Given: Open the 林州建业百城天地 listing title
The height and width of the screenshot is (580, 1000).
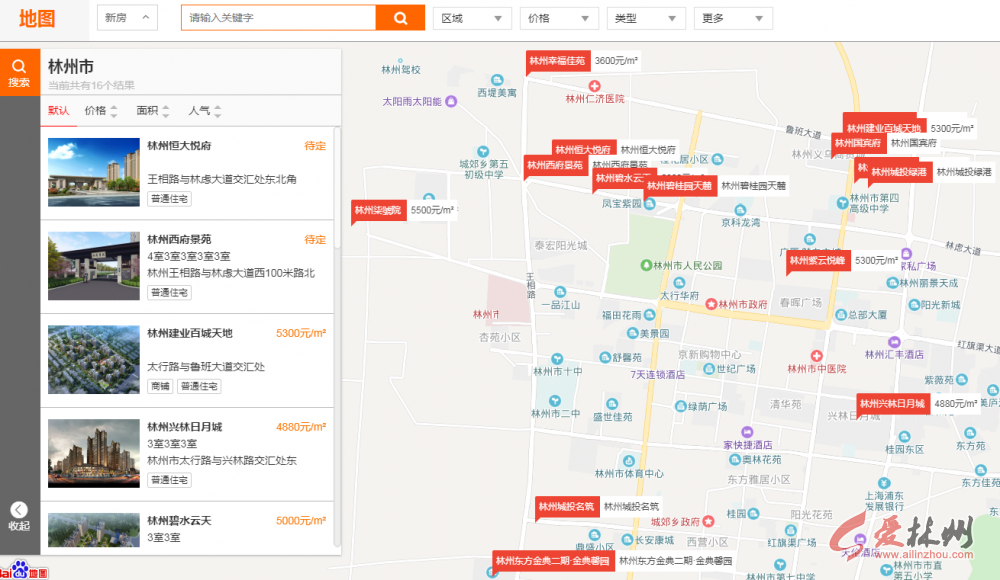Looking at the screenshot, I should tap(190, 333).
